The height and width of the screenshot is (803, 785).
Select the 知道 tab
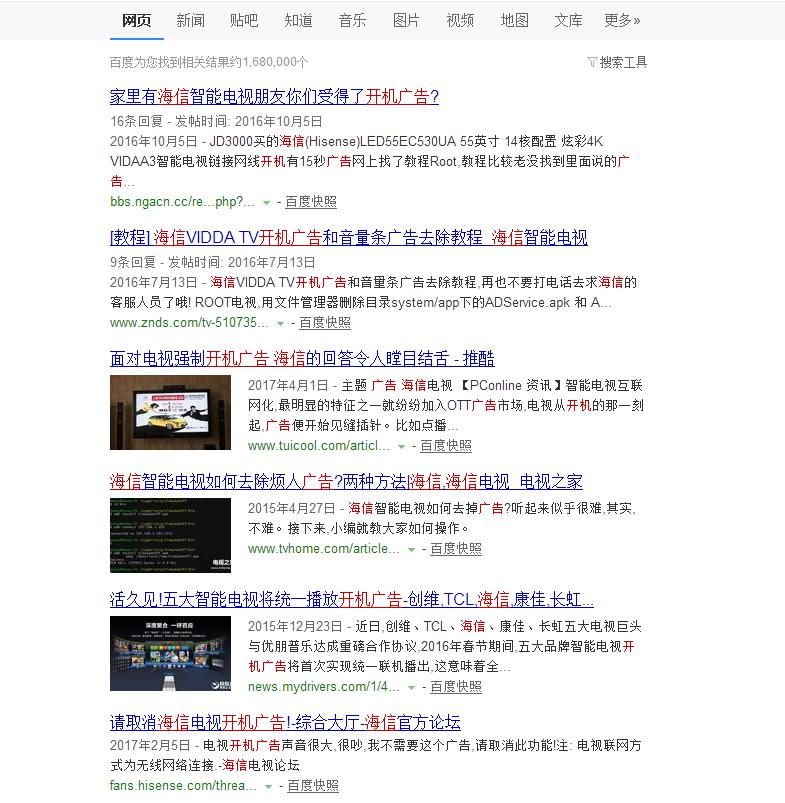point(299,20)
